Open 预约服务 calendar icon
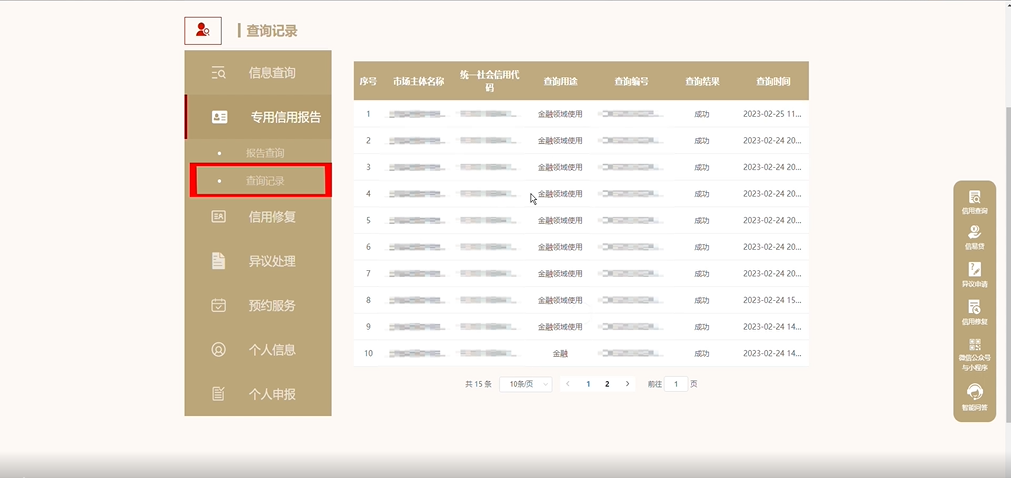Image resolution: width=1011 pixels, height=478 pixels. point(219,305)
